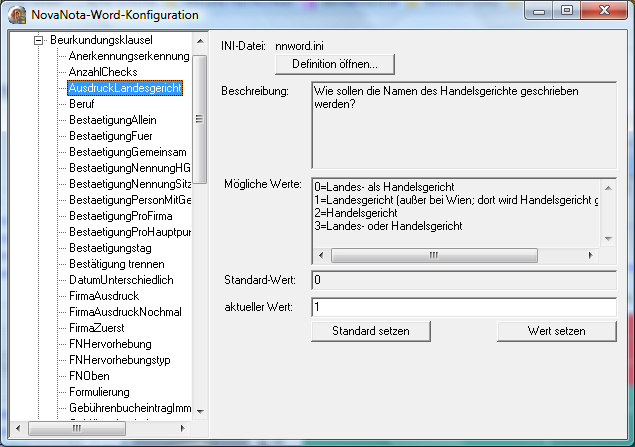This screenshot has width=635, height=447.
Task: Click Mögliche Werte horizontal scroll left arrow
Action: (321, 255)
